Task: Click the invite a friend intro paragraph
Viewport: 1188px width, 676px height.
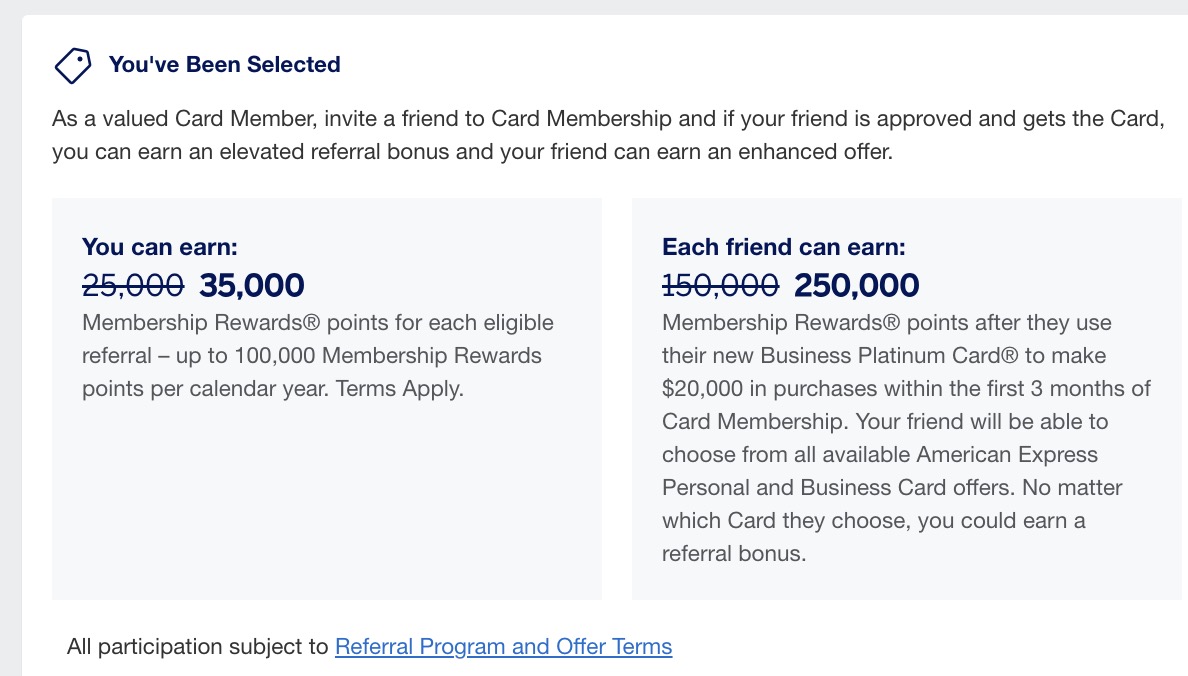Action: [x=608, y=135]
